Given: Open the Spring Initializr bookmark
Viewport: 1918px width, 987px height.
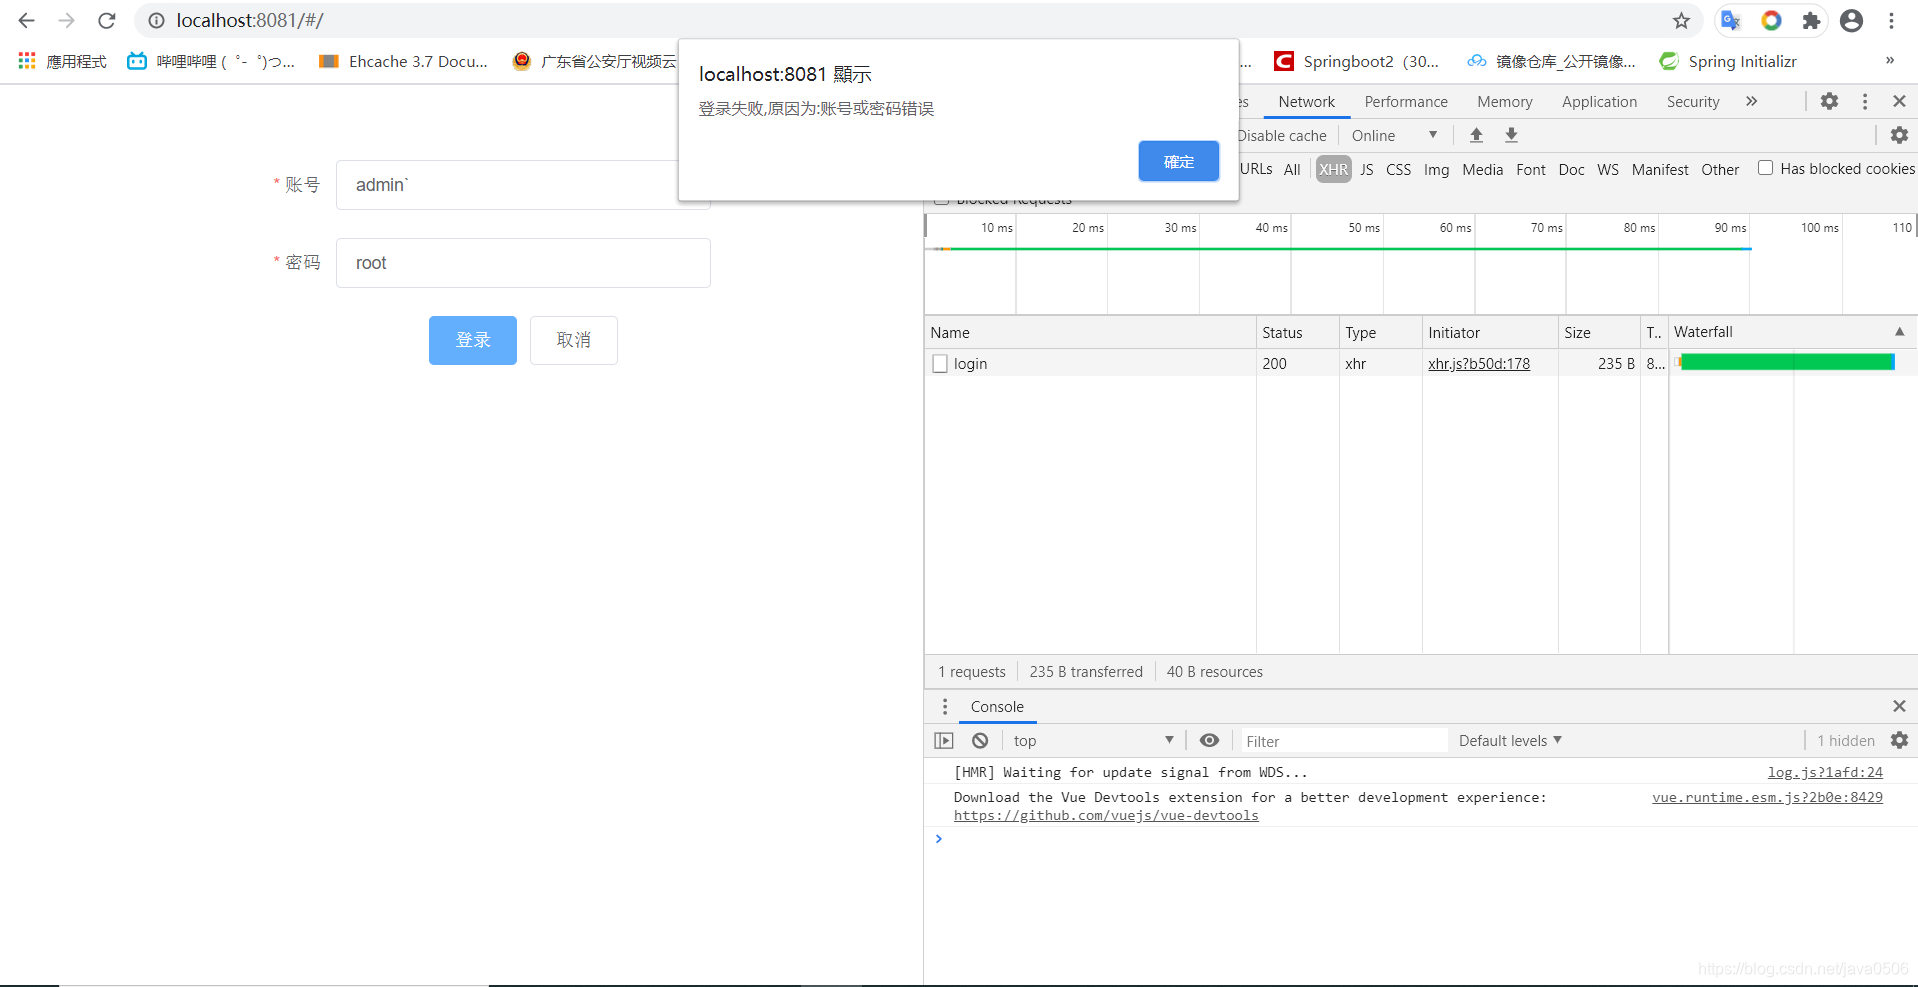Looking at the screenshot, I should pos(1728,61).
